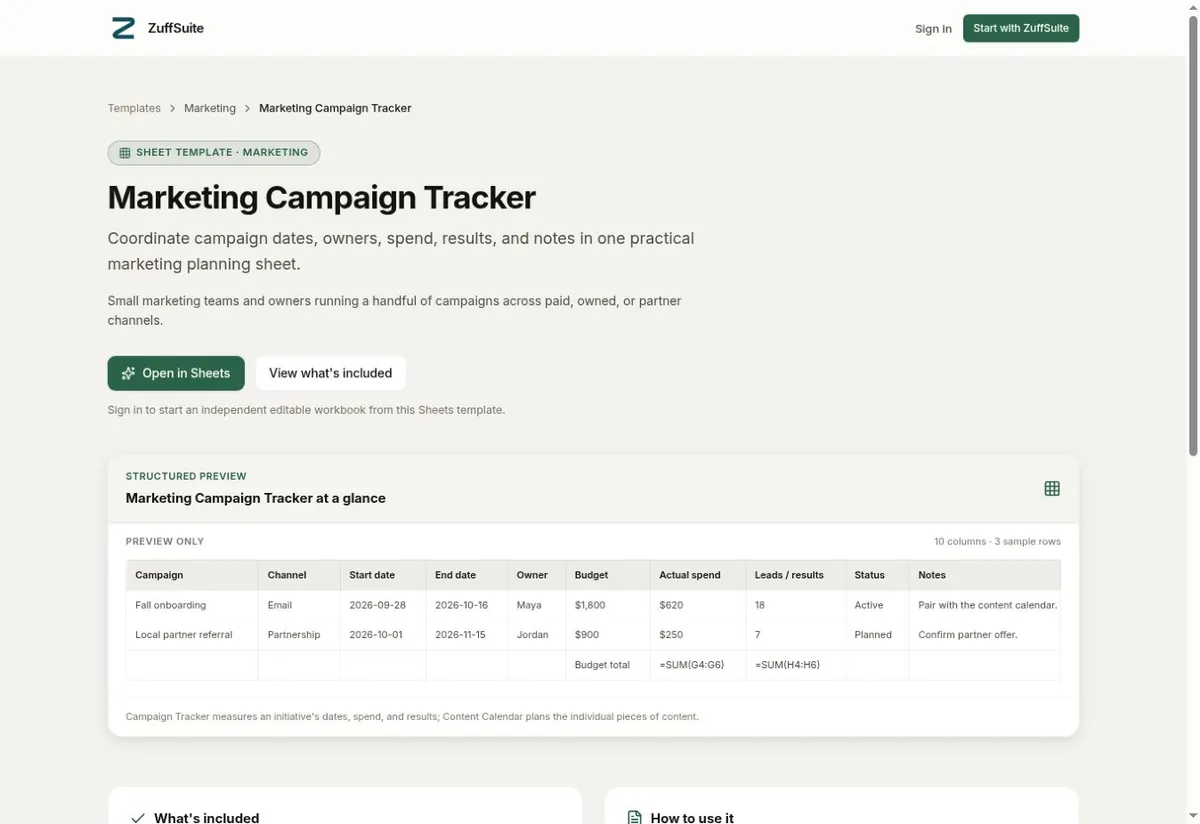Viewport: 1200px width, 824px height.
Task: Click View what's included button
Action: (331, 373)
